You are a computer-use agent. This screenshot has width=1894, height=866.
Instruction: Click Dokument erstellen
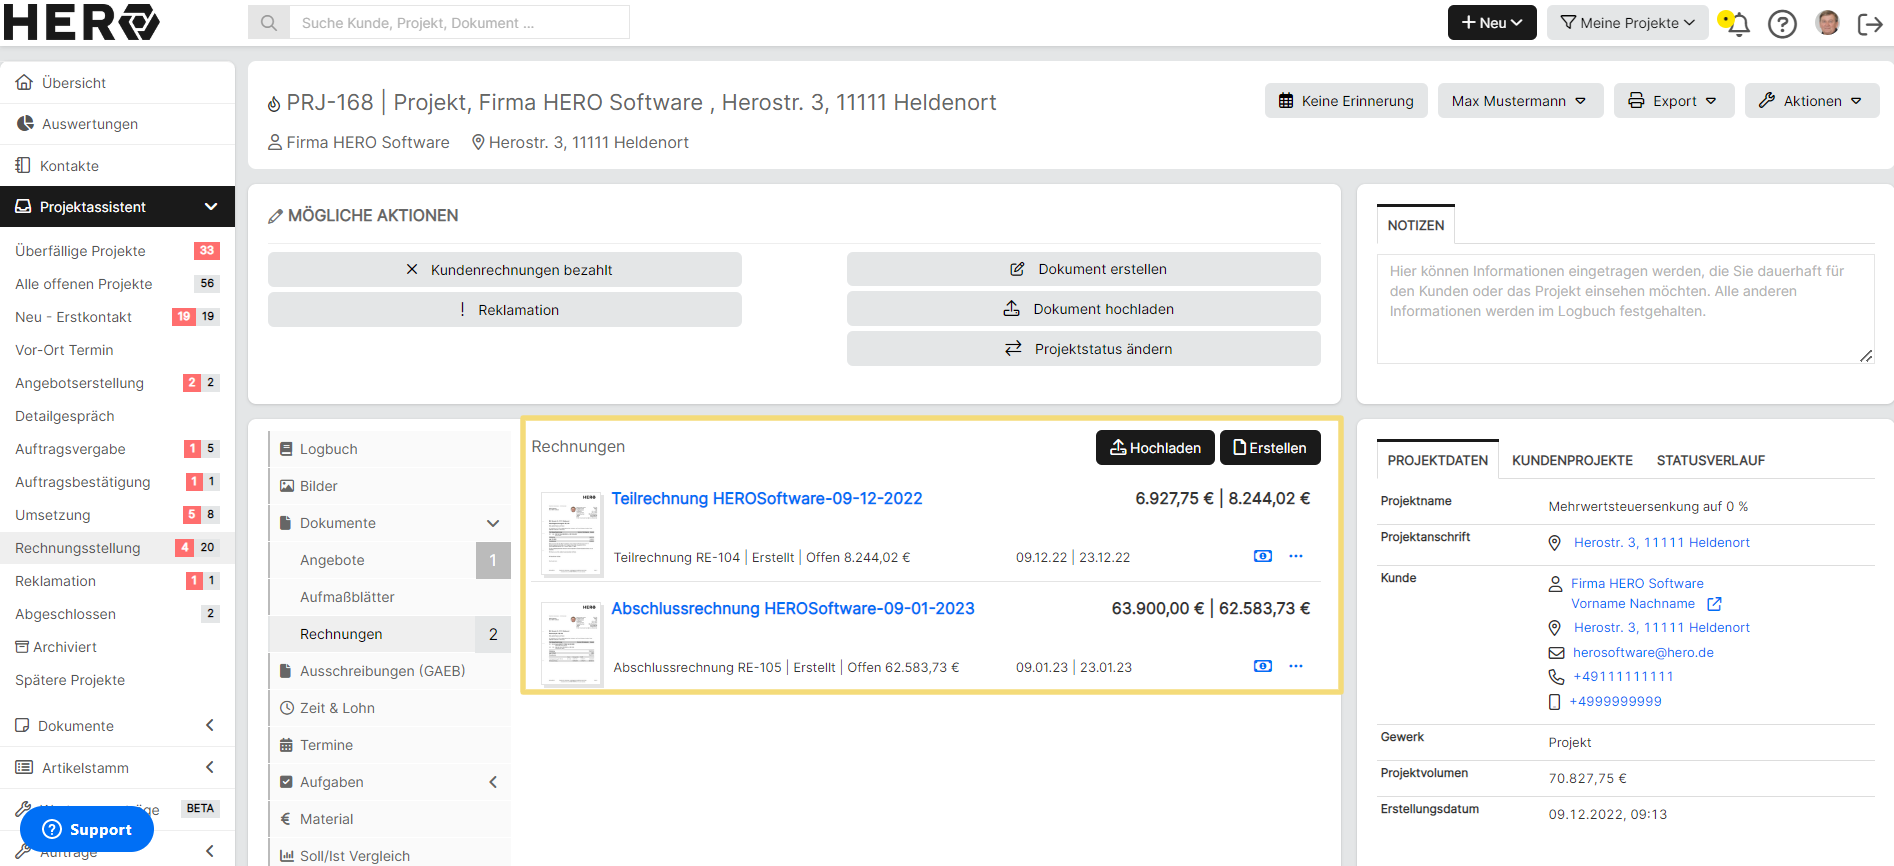(1084, 269)
